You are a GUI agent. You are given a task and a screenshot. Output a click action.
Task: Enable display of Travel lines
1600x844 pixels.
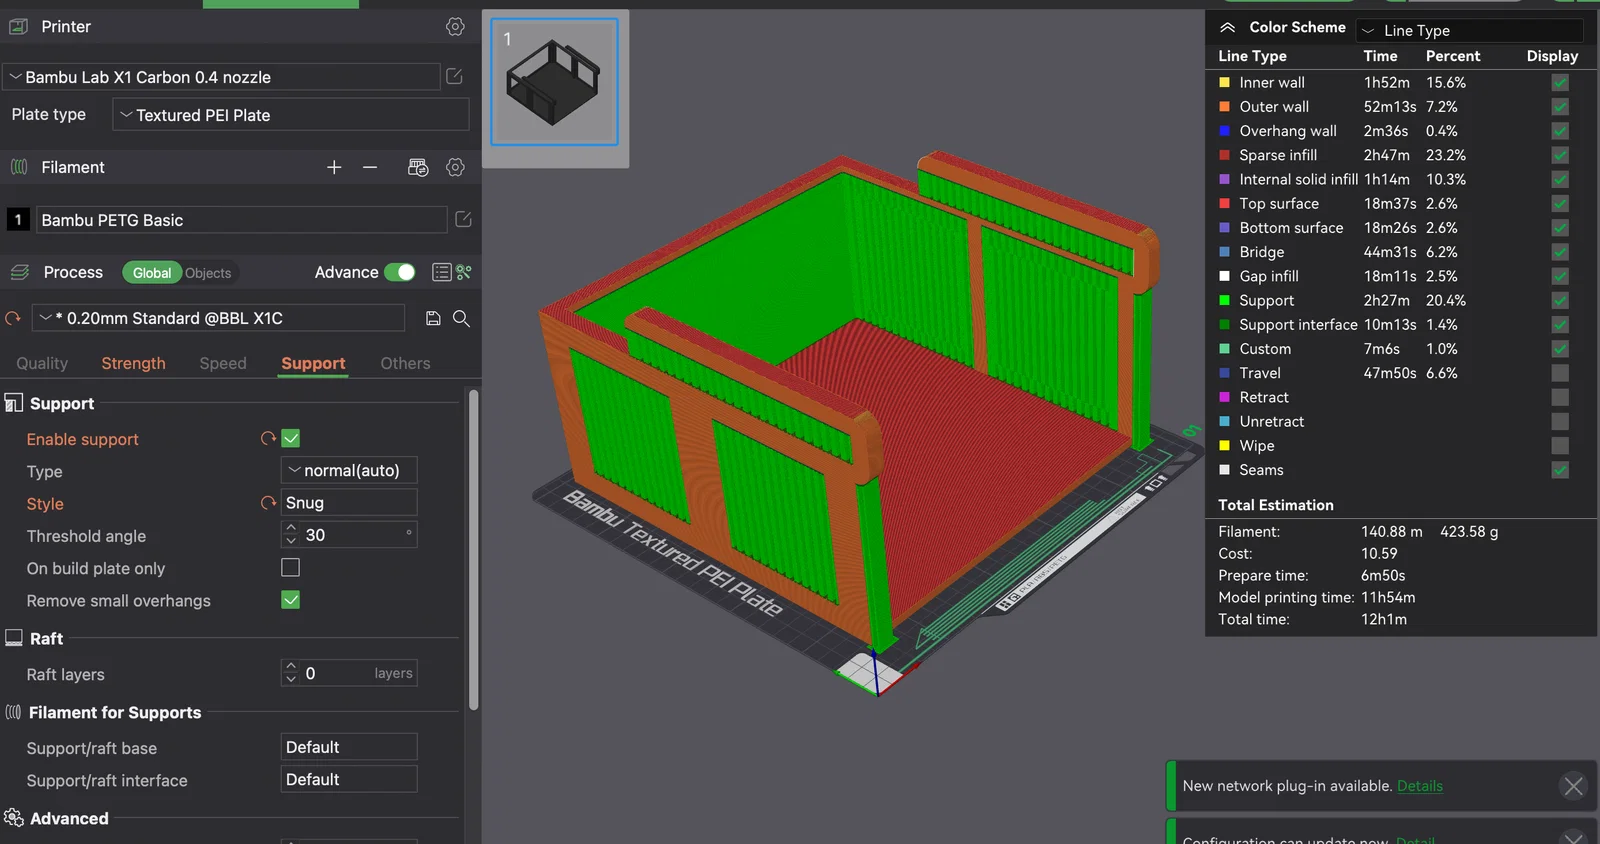(1560, 373)
